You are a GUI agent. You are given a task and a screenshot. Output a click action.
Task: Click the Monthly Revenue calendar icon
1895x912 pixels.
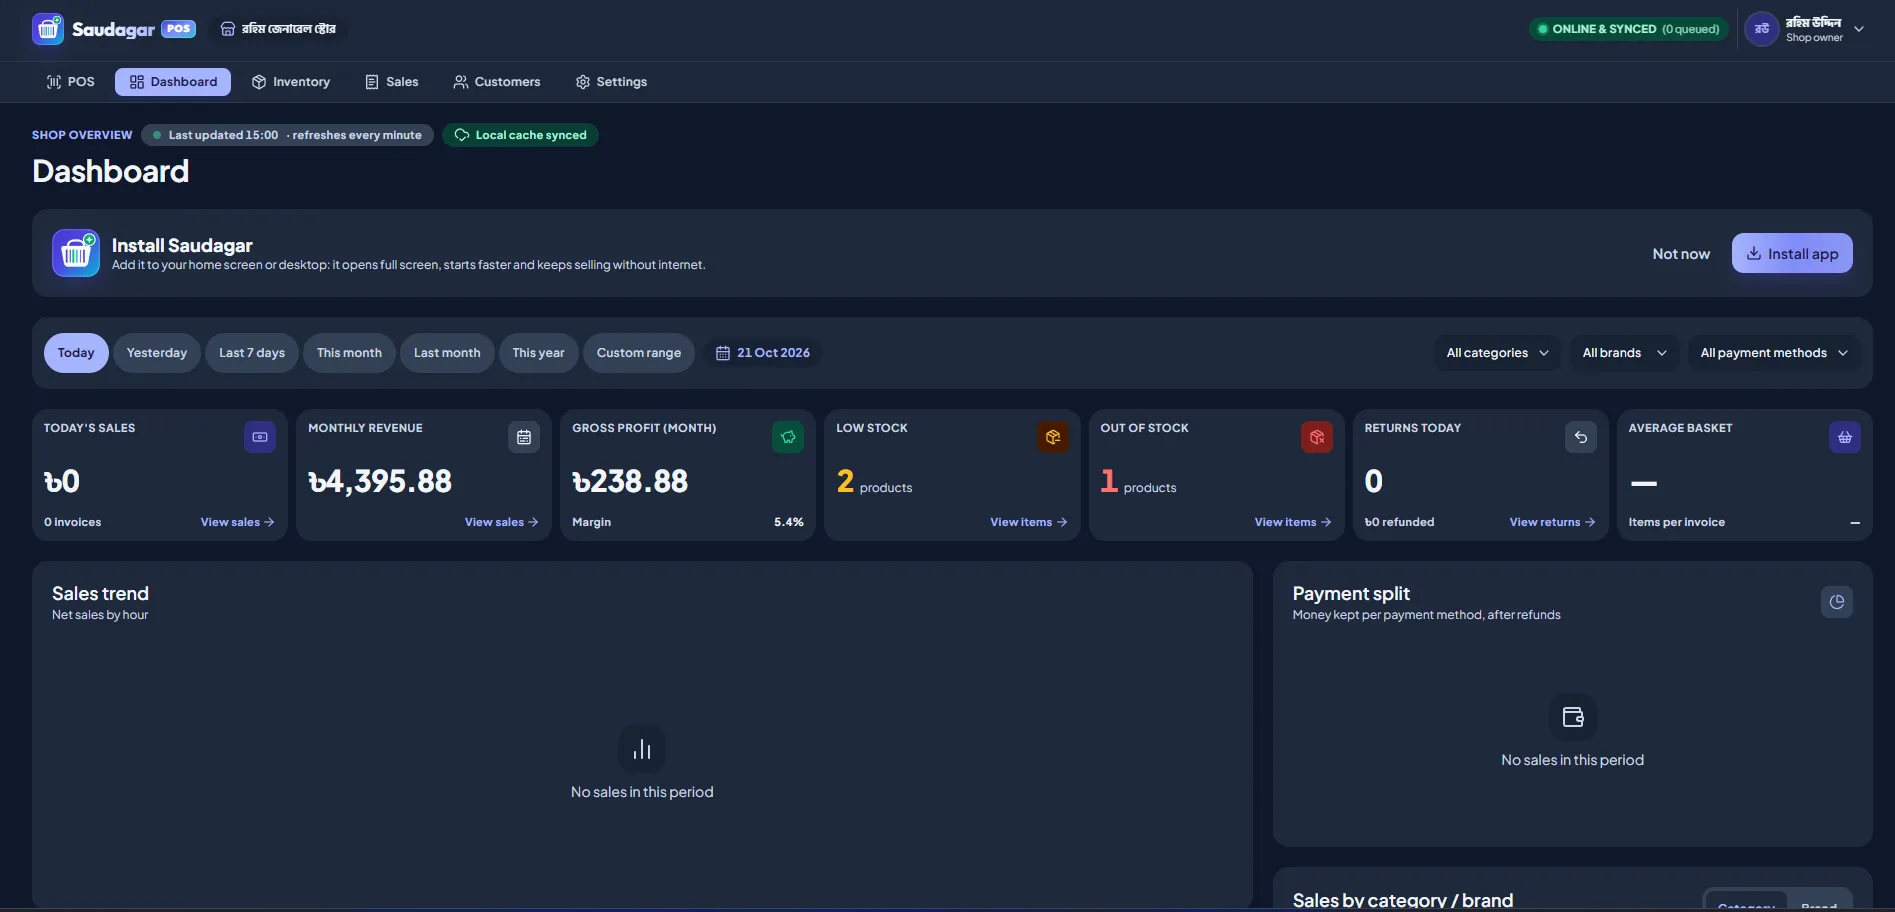(524, 437)
